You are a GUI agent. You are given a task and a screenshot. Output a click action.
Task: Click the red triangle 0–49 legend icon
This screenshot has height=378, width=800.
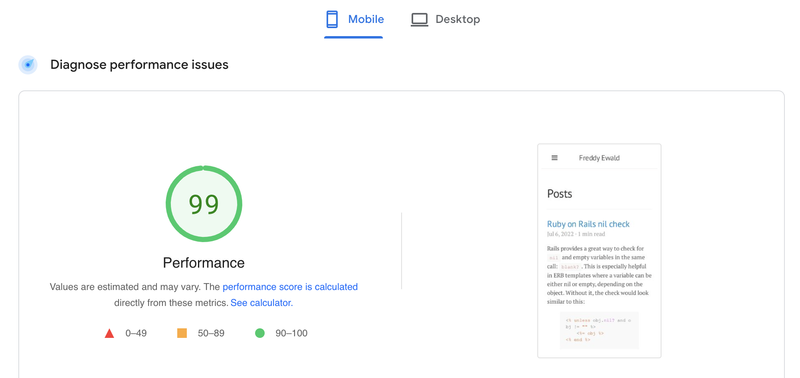click(109, 334)
